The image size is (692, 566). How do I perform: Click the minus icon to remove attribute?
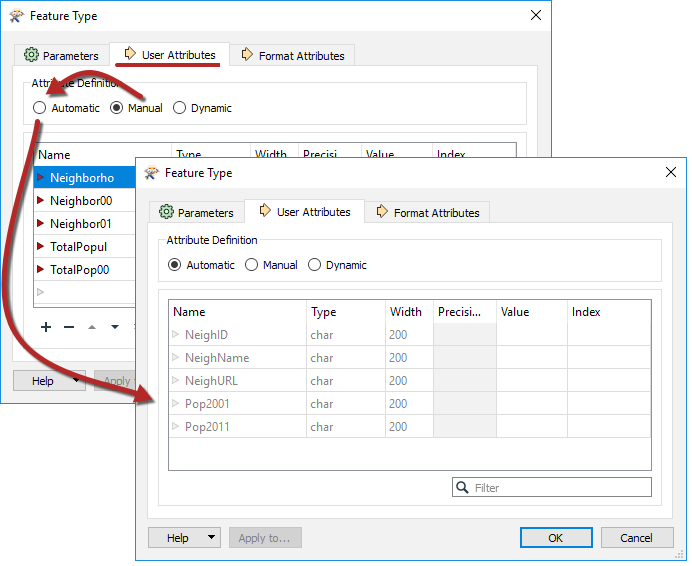pyautogui.click(x=69, y=327)
